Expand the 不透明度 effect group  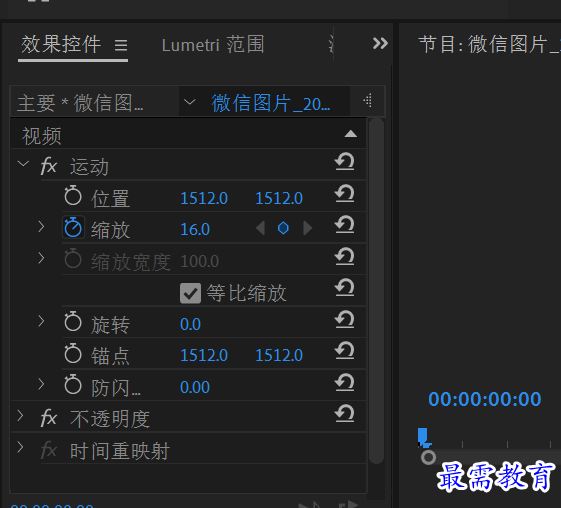pyautogui.click(x=20, y=416)
